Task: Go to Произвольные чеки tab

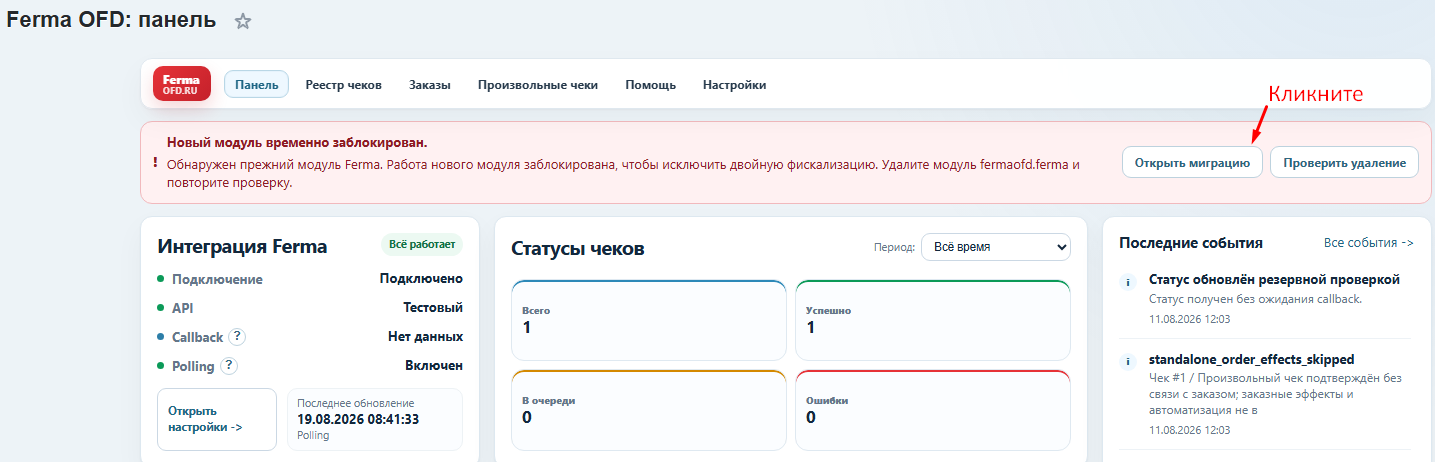Action: (538, 85)
